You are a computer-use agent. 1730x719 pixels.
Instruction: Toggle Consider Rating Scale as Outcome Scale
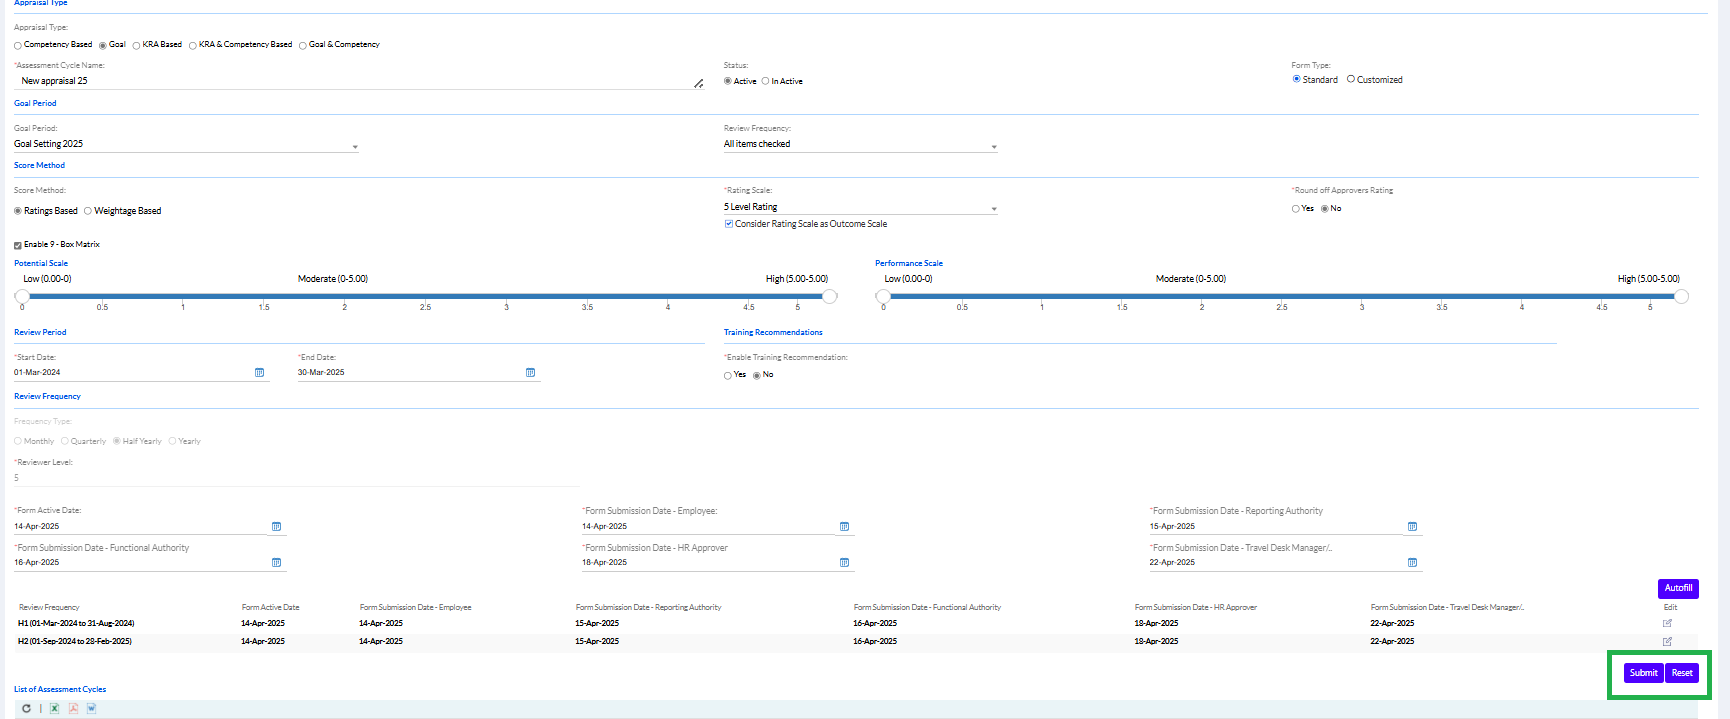729,224
